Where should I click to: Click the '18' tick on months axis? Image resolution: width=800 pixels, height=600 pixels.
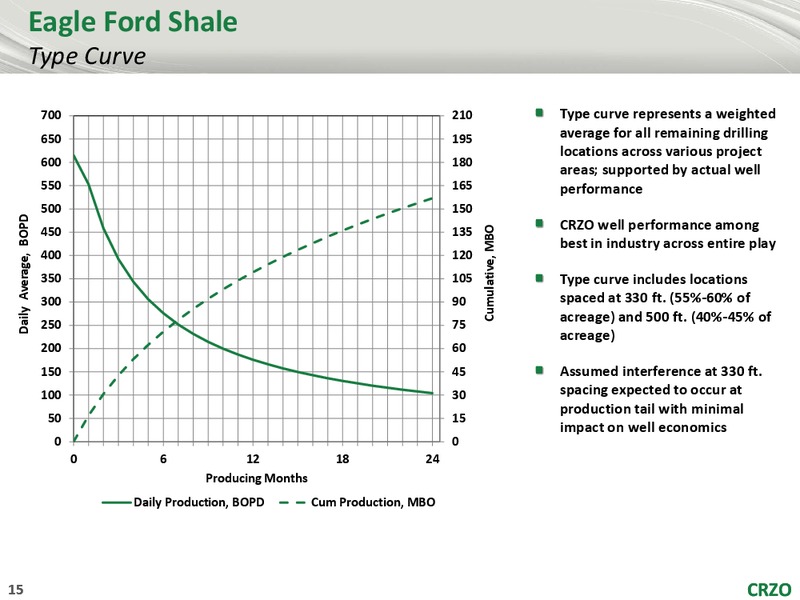click(x=342, y=459)
